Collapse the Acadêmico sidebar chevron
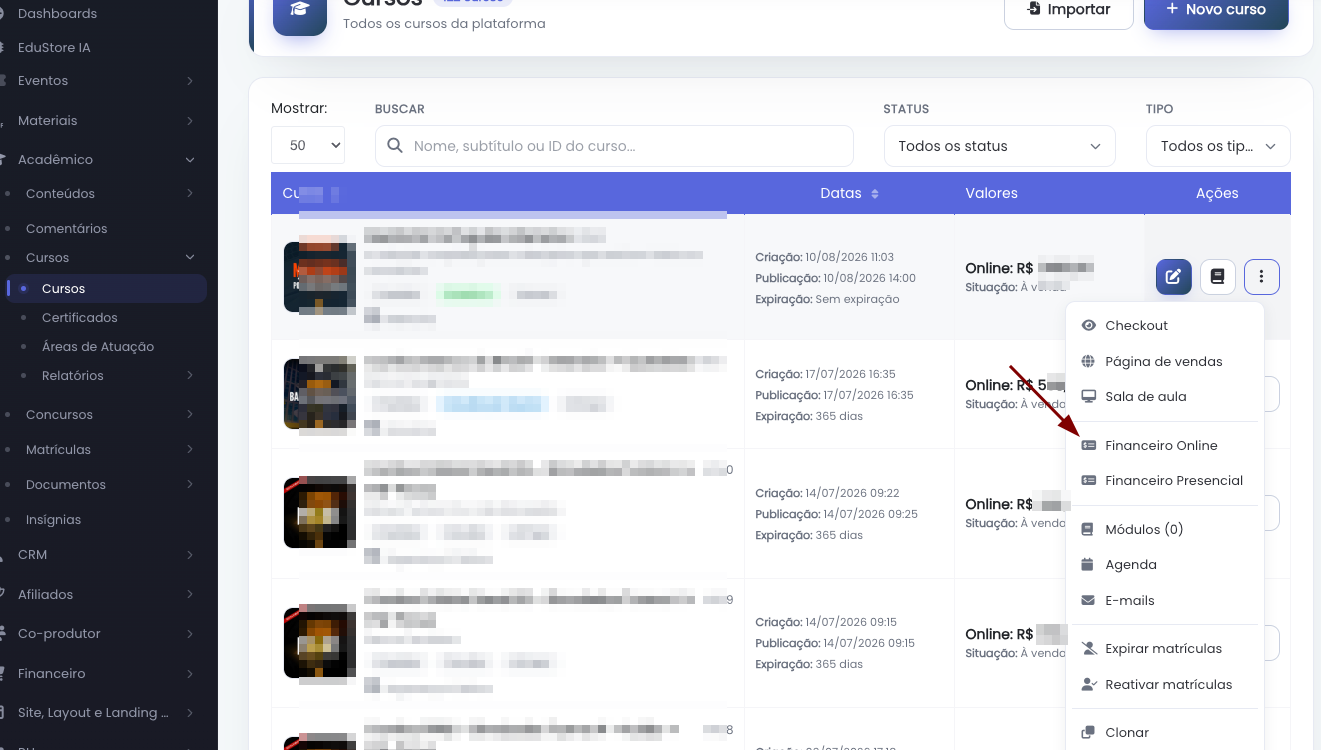The width and height of the screenshot is (1321, 750). 190,160
